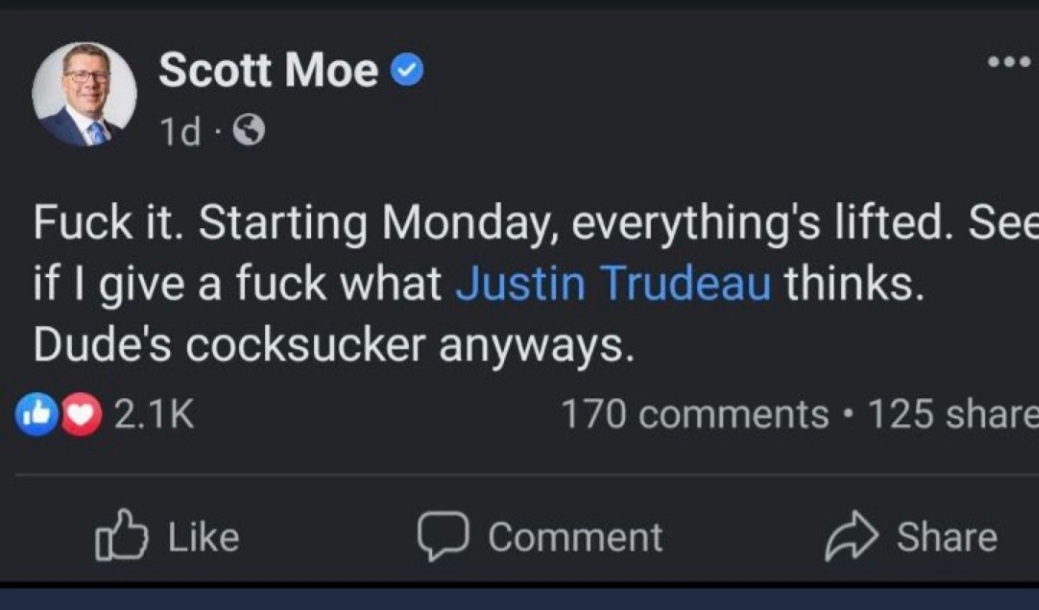Open the 170 comments link
The width and height of the screenshot is (1039, 610).
(x=694, y=414)
